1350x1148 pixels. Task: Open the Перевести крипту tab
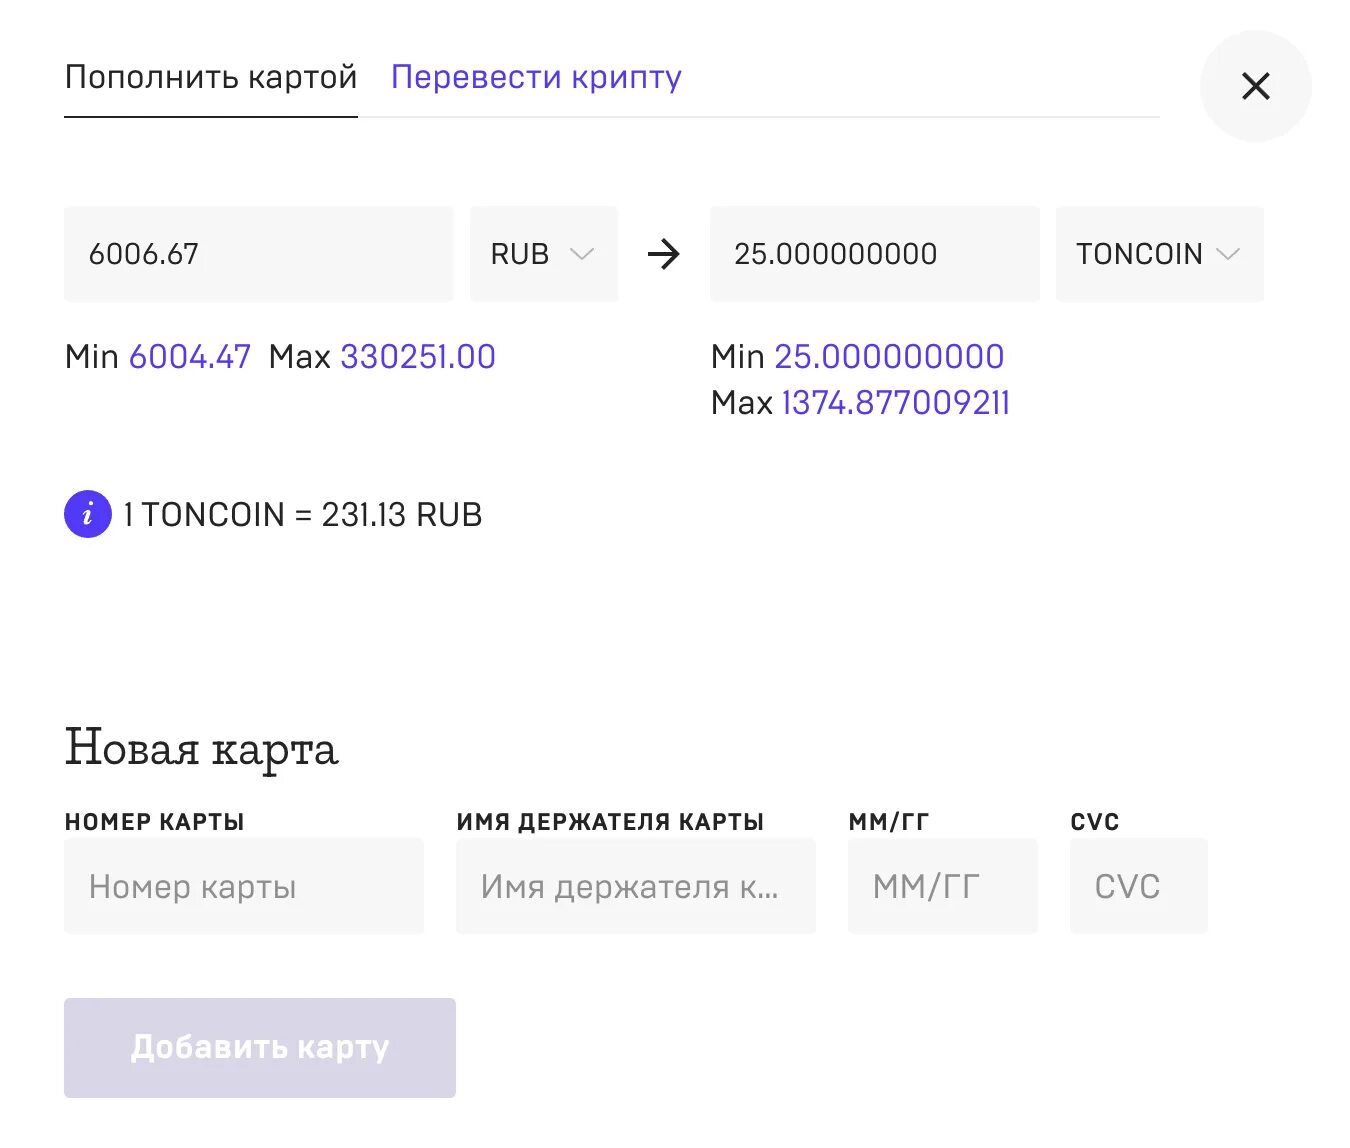point(536,77)
